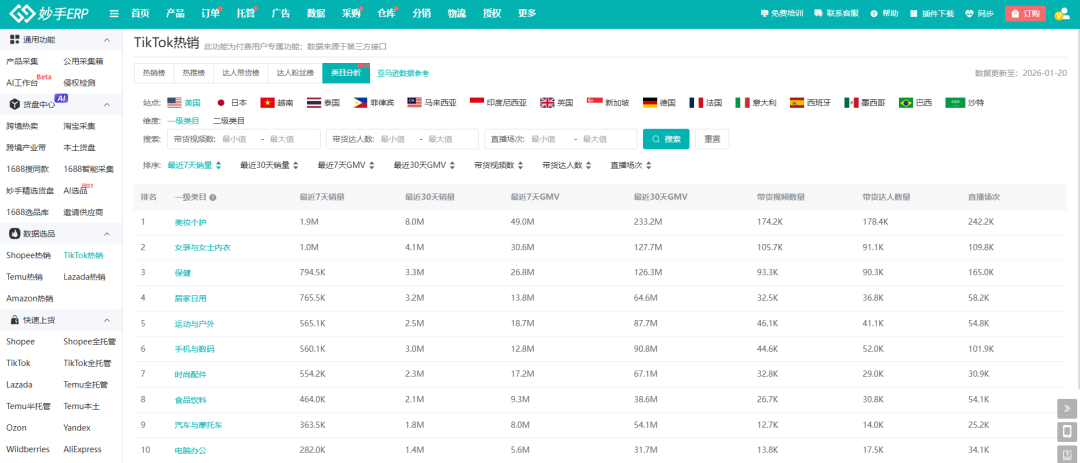
Task: Open 免费培训 free training
Action: pos(782,14)
